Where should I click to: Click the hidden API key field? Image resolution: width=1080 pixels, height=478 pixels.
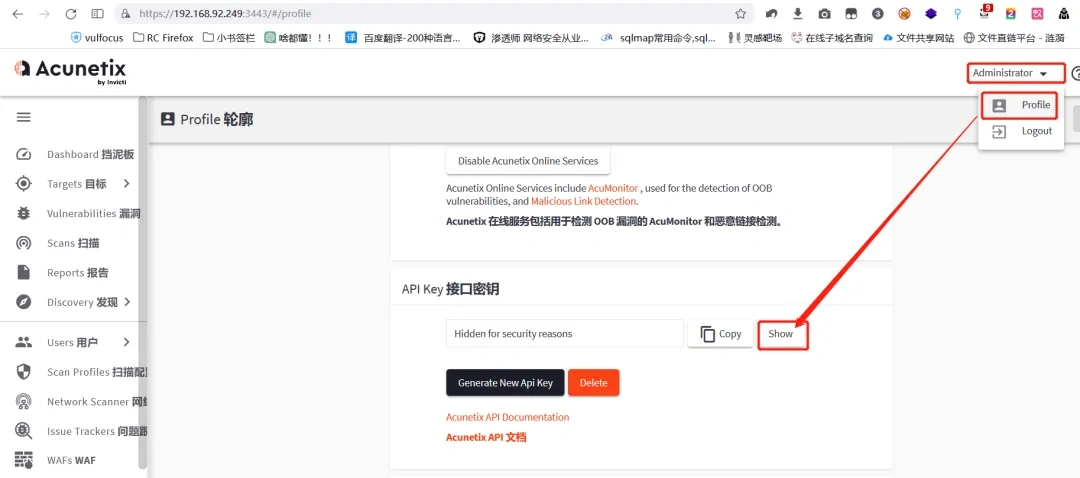pyautogui.click(x=565, y=334)
